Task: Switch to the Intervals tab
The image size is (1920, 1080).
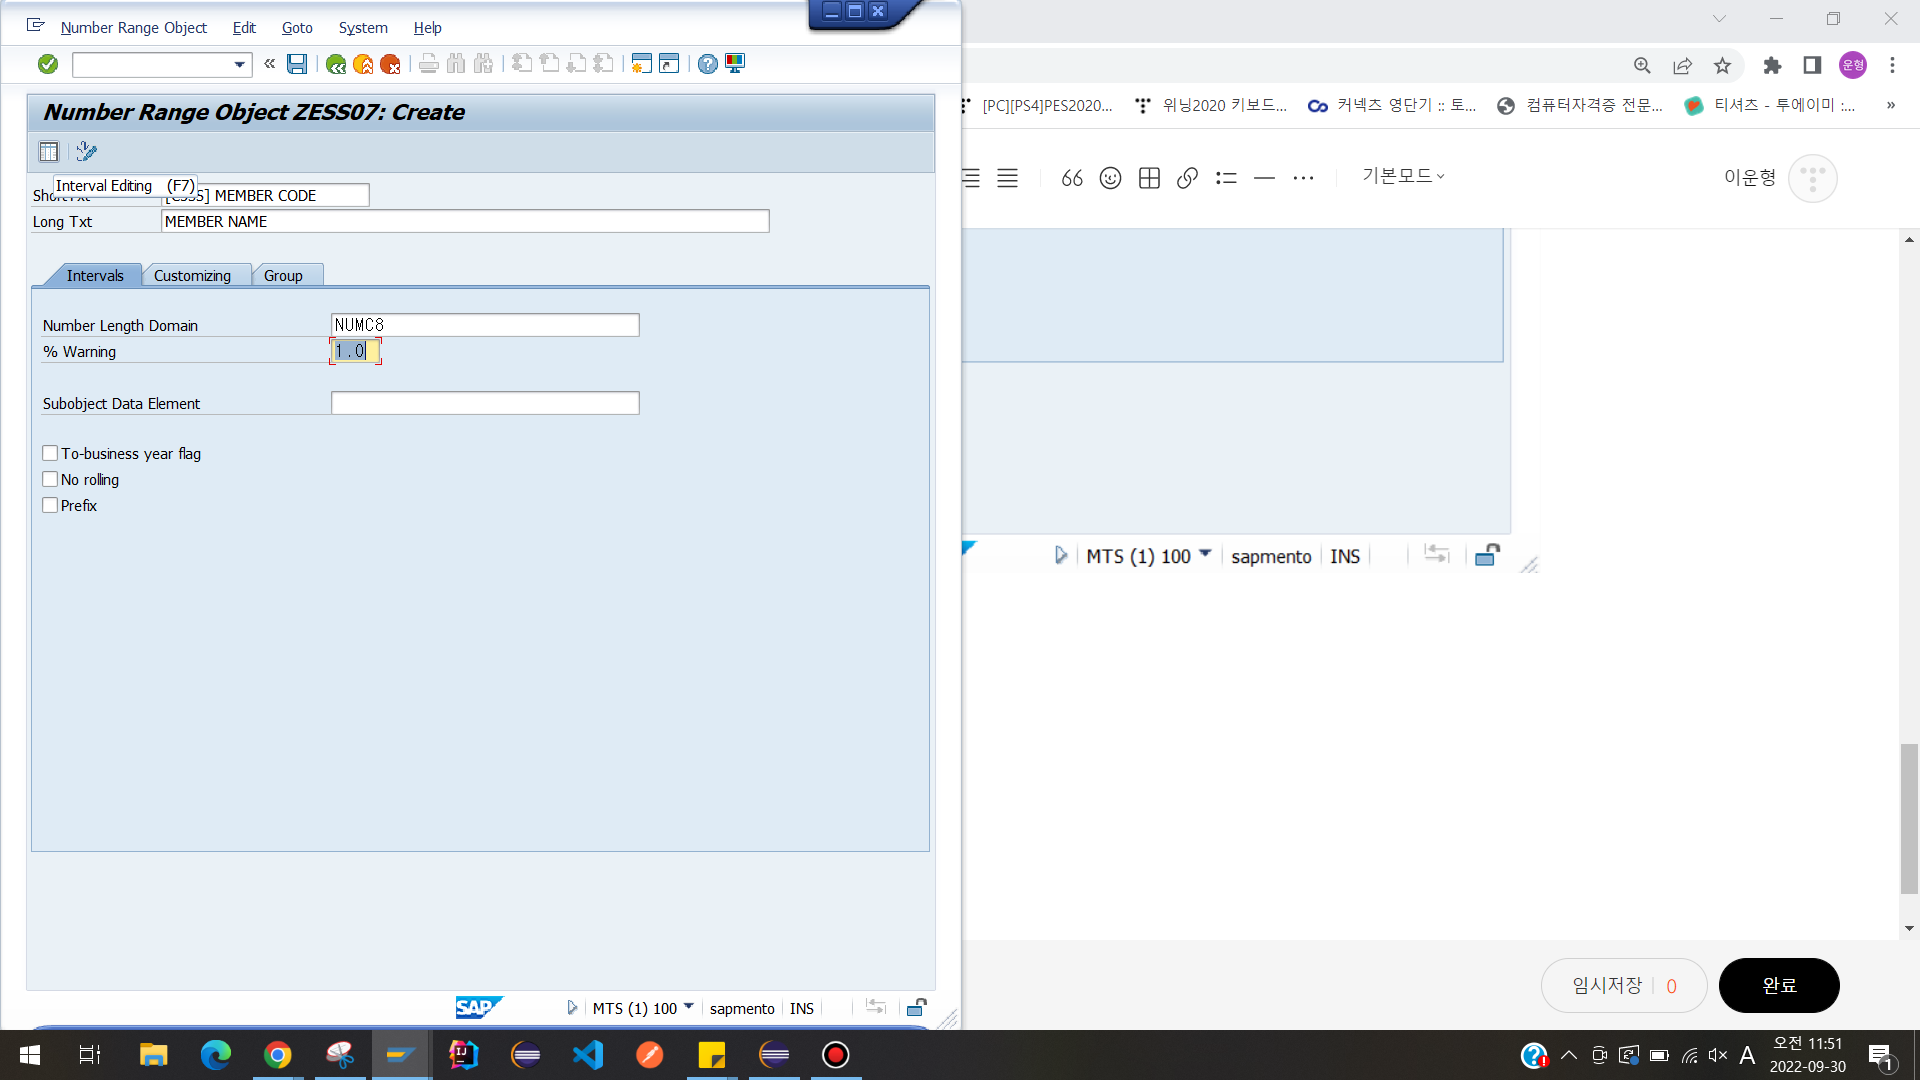Action: coord(95,276)
